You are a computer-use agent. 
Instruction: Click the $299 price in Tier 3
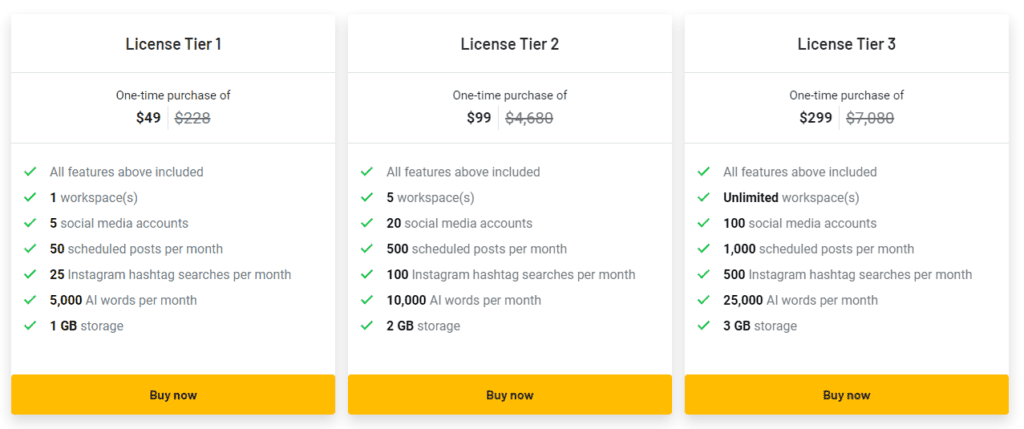[x=817, y=118]
